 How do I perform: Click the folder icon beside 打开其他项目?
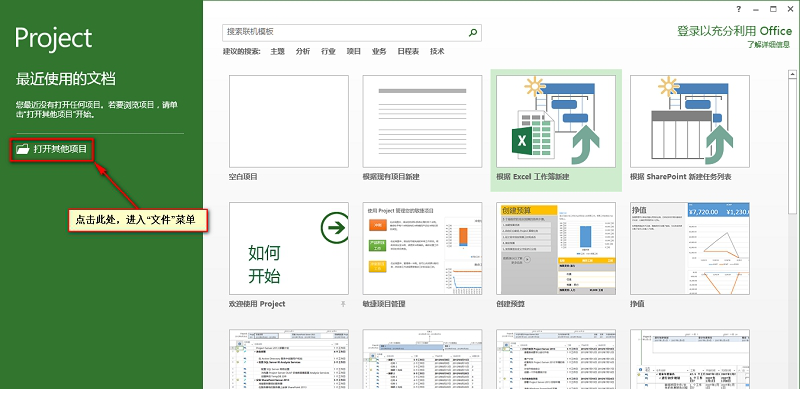(x=22, y=149)
